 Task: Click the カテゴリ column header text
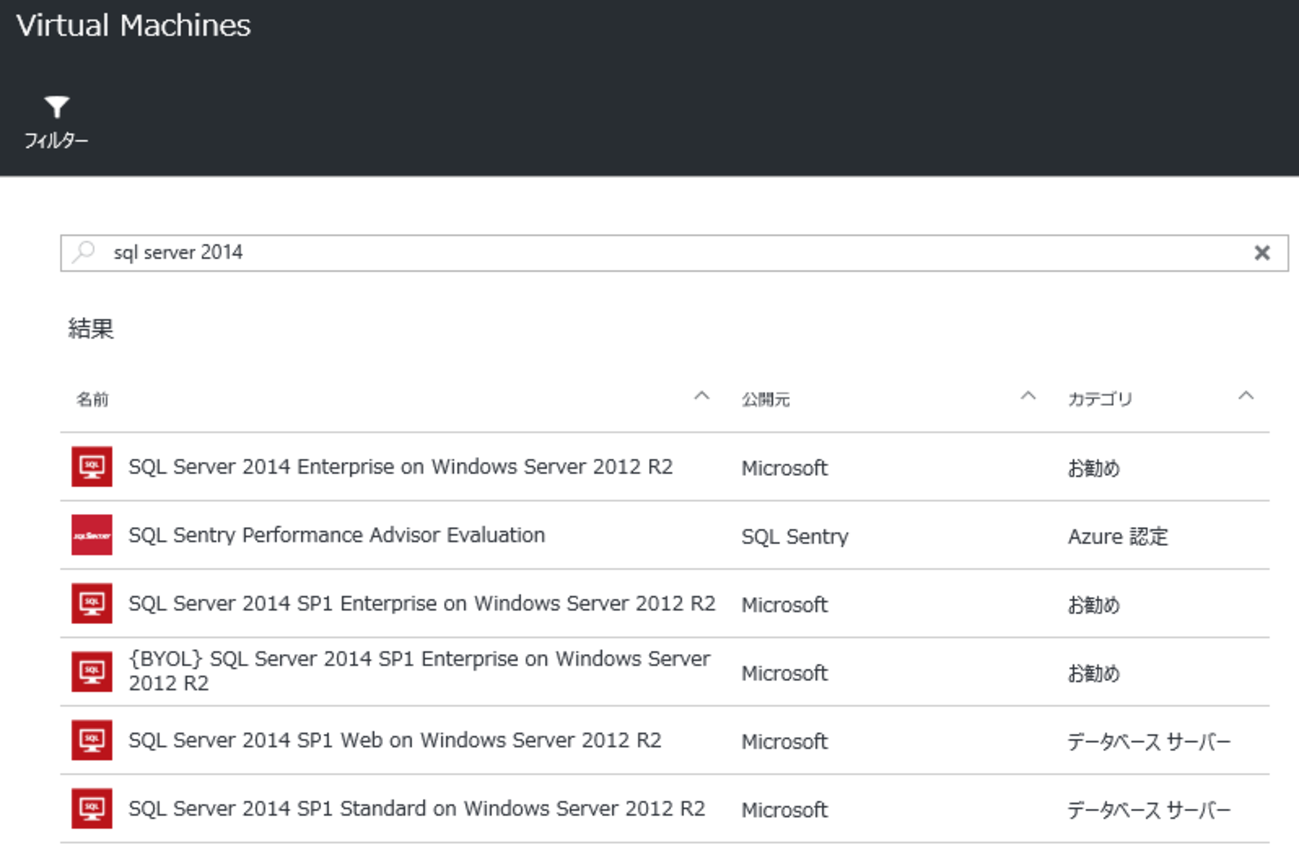(x=1100, y=399)
